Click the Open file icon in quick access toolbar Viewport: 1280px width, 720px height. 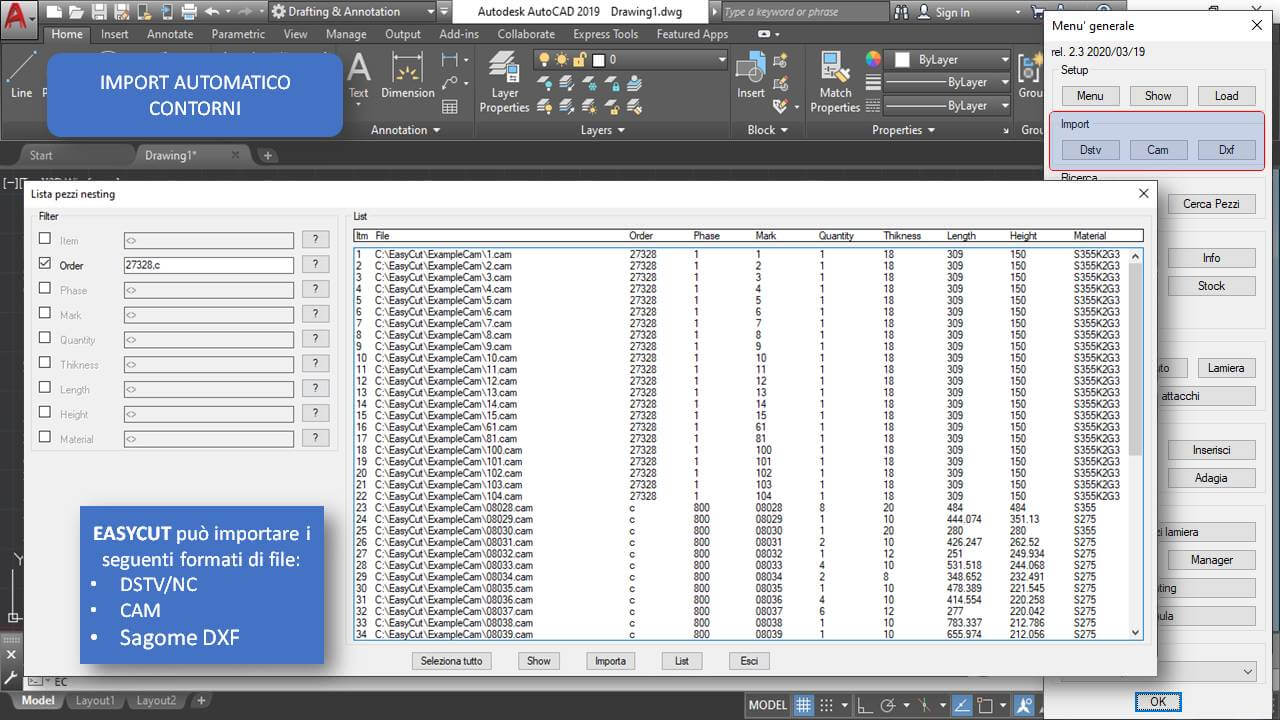coord(76,12)
